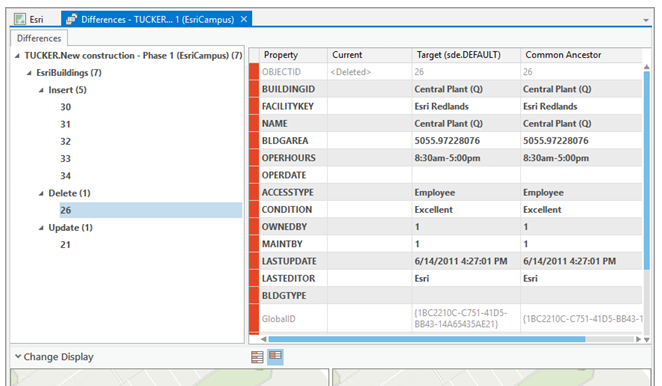Click the LASTUPDATE property row
The height and width of the screenshot is (386, 662).
(446, 261)
